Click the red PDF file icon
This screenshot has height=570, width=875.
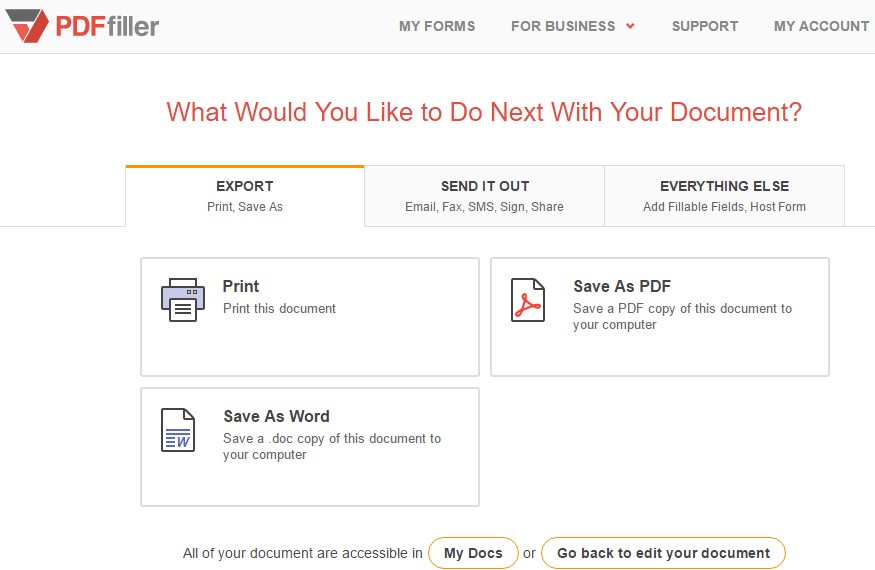point(528,300)
